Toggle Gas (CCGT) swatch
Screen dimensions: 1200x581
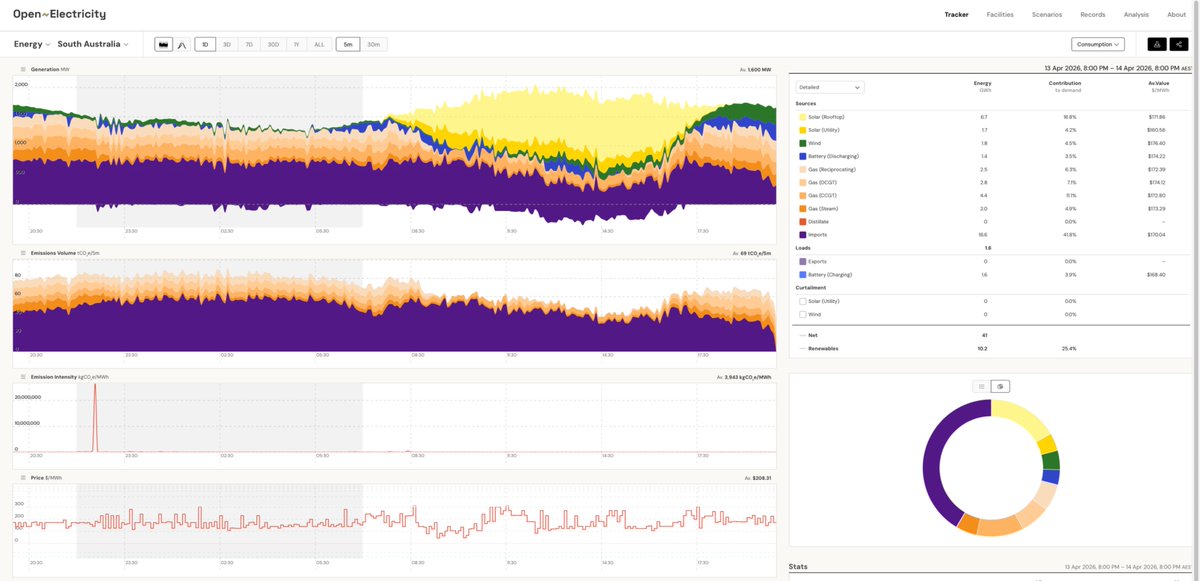(x=802, y=195)
